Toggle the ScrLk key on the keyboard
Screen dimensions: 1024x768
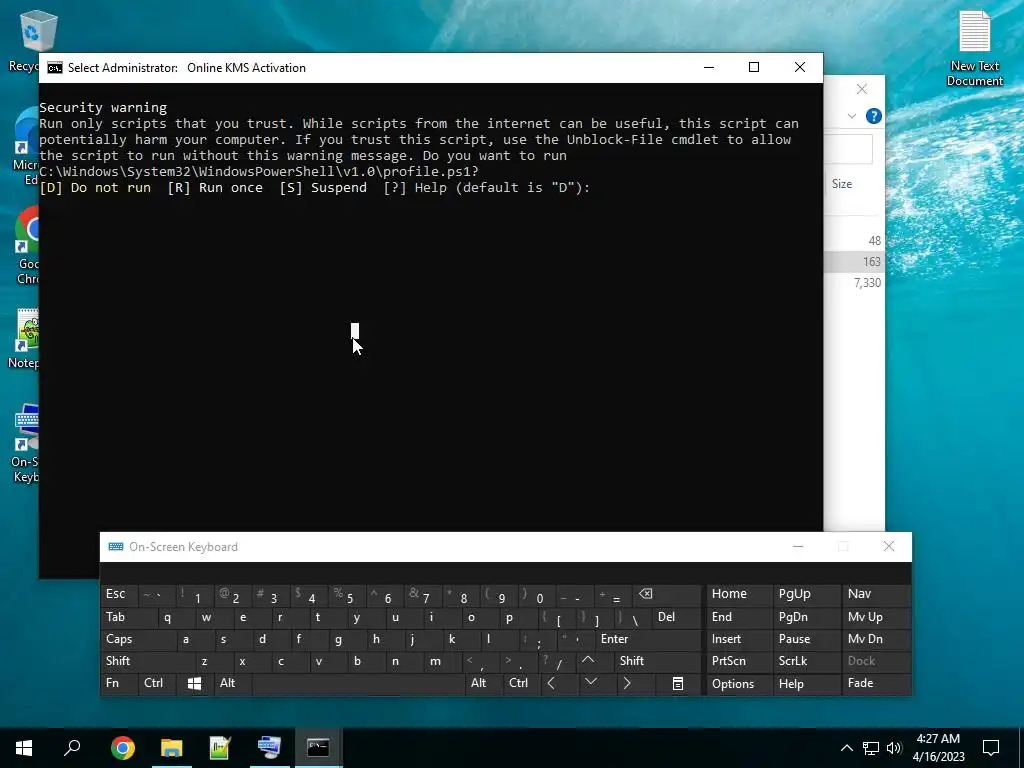[x=807, y=662]
